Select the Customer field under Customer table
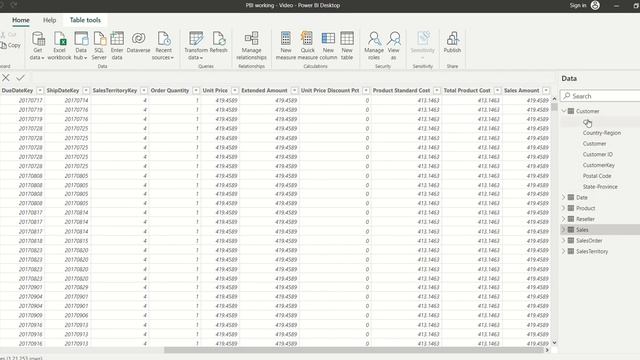Image resolution: width=640 pixels, height=360 pixels. (594, 144)
